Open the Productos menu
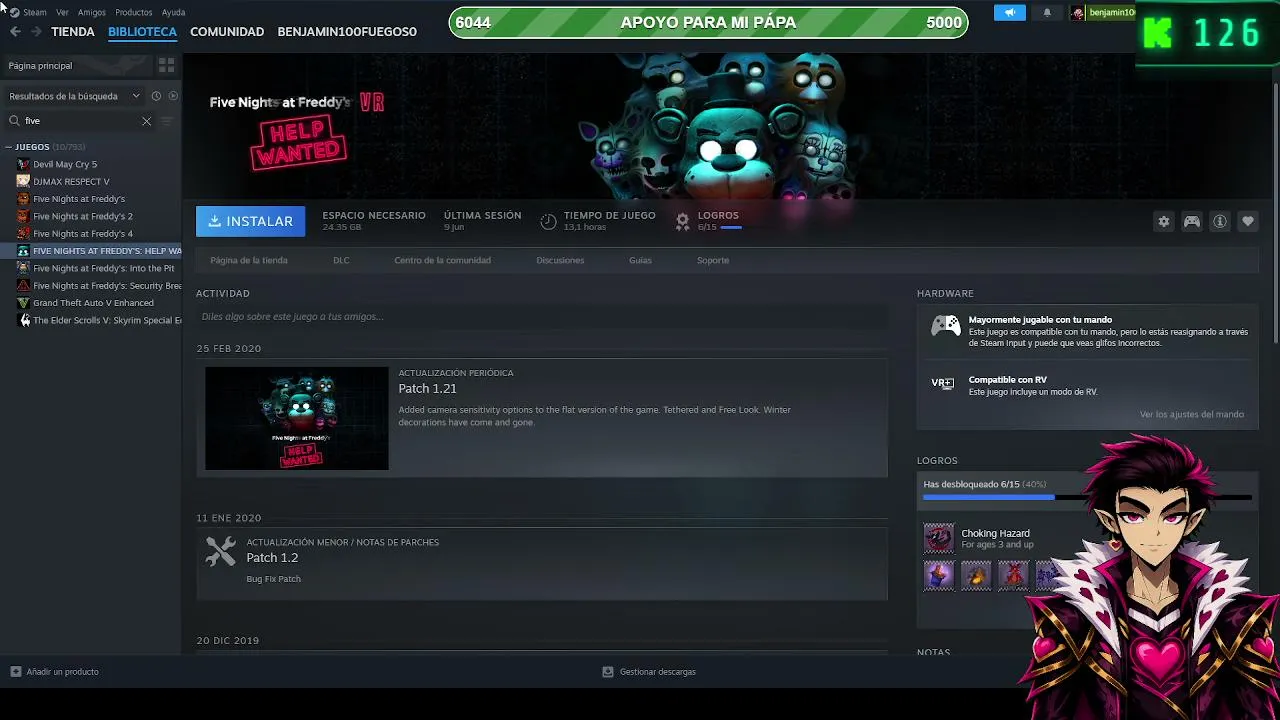 (134, 12)
